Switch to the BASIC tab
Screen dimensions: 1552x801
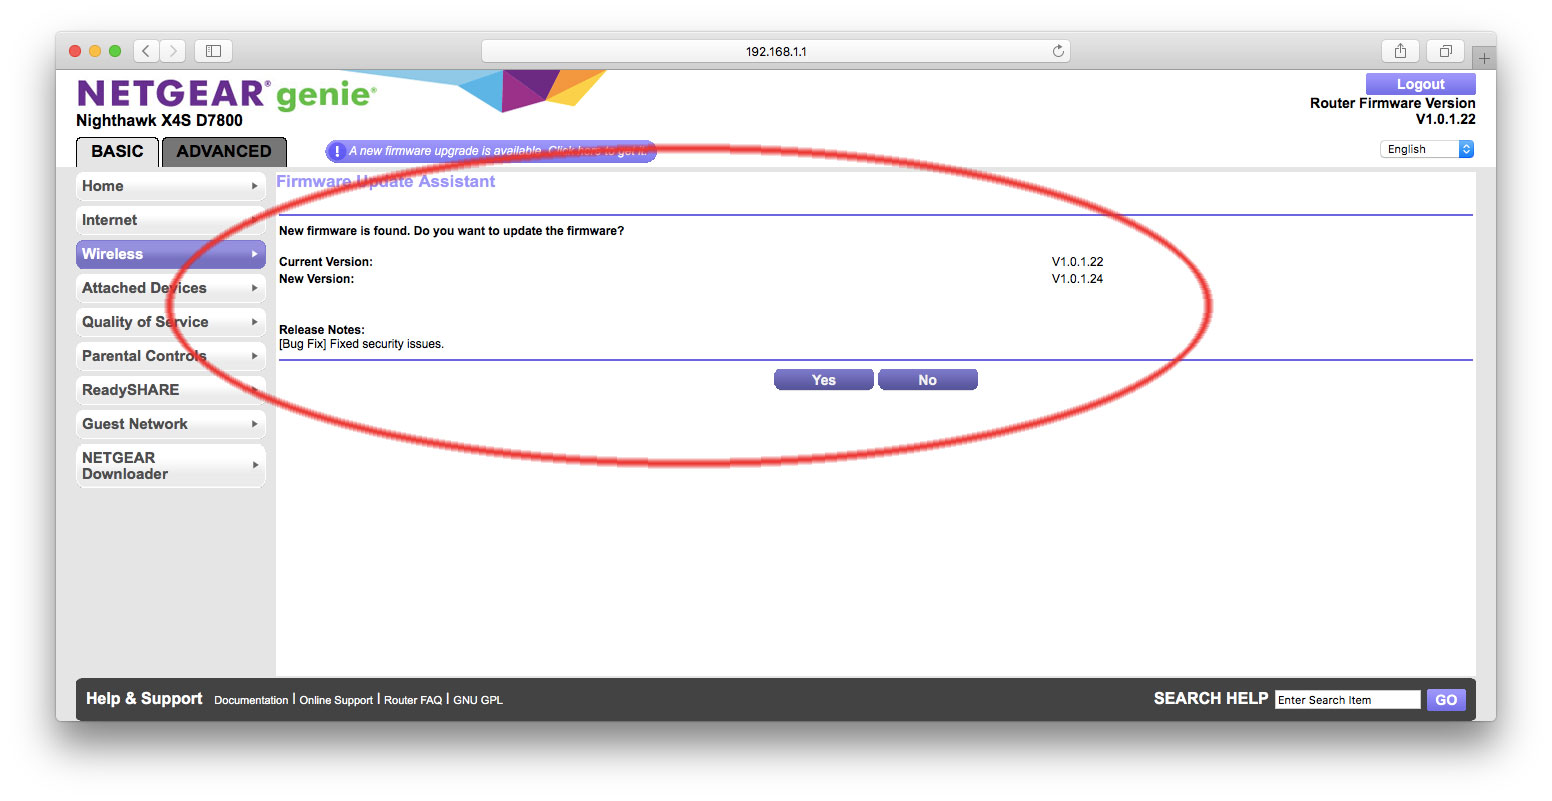pyautogui.click(x=117, y=151)
